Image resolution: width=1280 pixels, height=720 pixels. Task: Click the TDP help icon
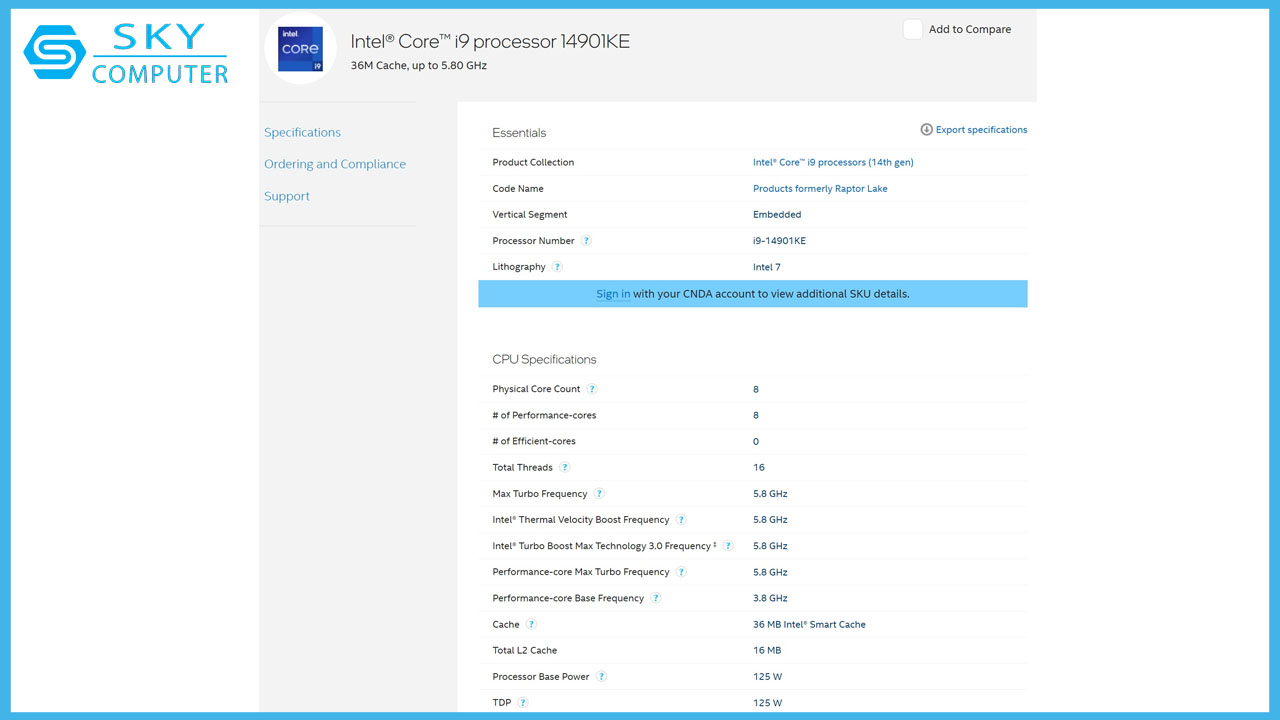pyautogui.click(x=523, y=703)
